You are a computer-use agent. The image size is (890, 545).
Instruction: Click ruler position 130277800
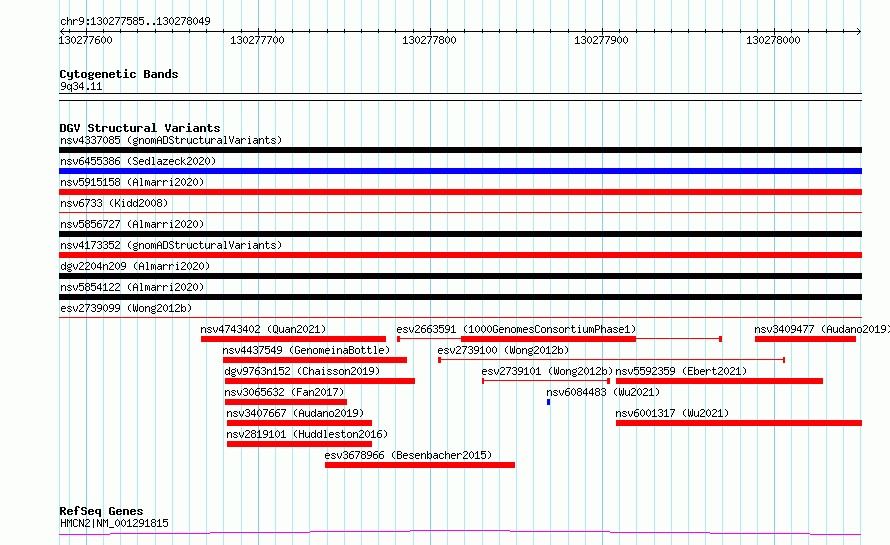[x=429, y=40]
